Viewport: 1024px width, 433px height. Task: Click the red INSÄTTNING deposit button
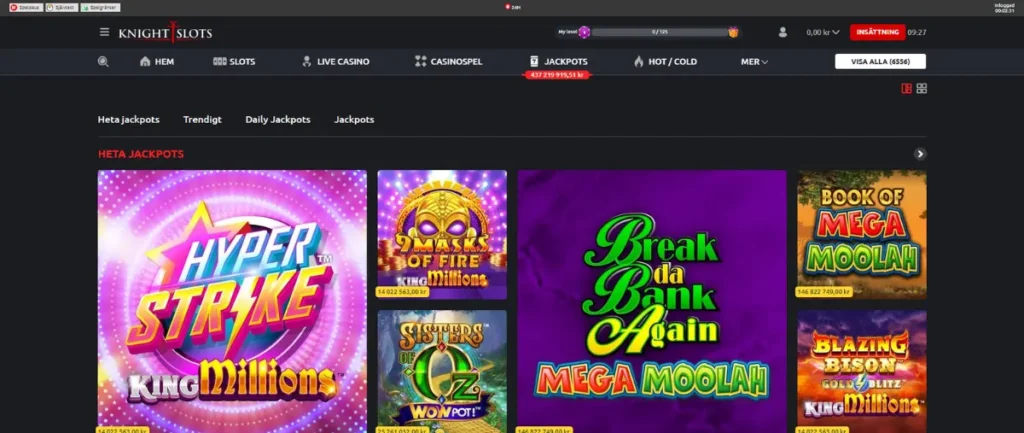[878, 32]
